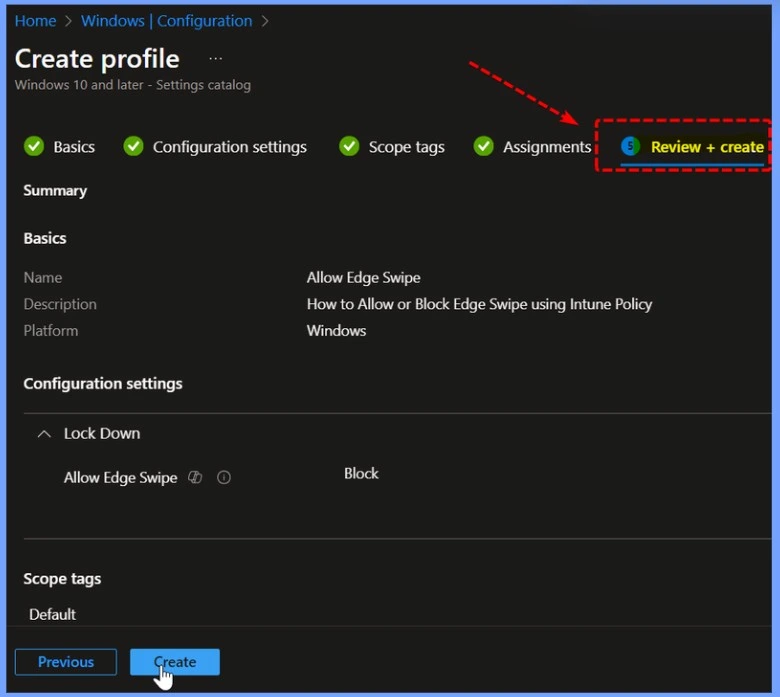The height and width of the screenshot is (697, 780).
Task: Click the green check icon for Basics
Action: [34, 146]
